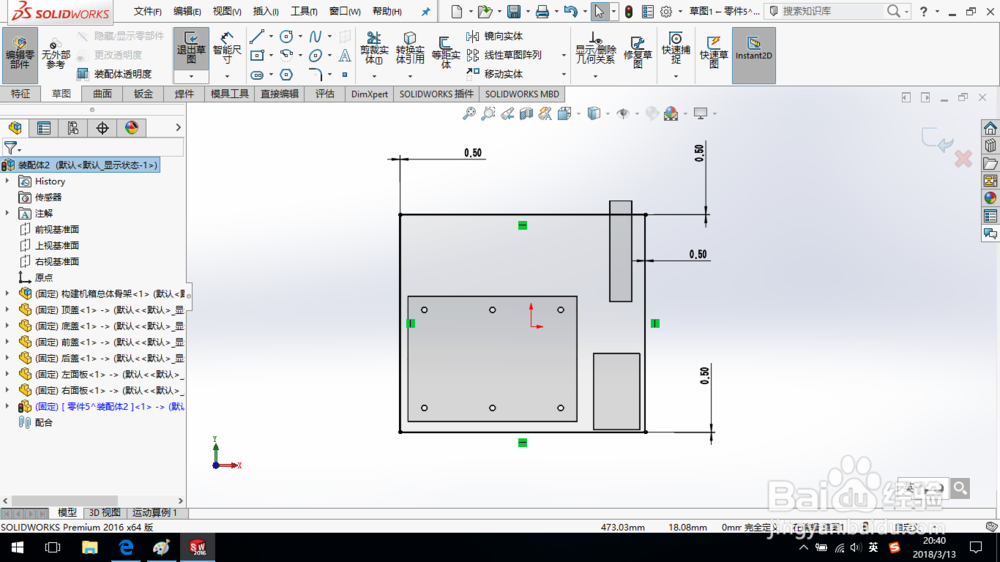The image size is (1000, 562).
Task: Open Display/Delete Relations (显示/删除几何关系)
Action: (595, 48)
